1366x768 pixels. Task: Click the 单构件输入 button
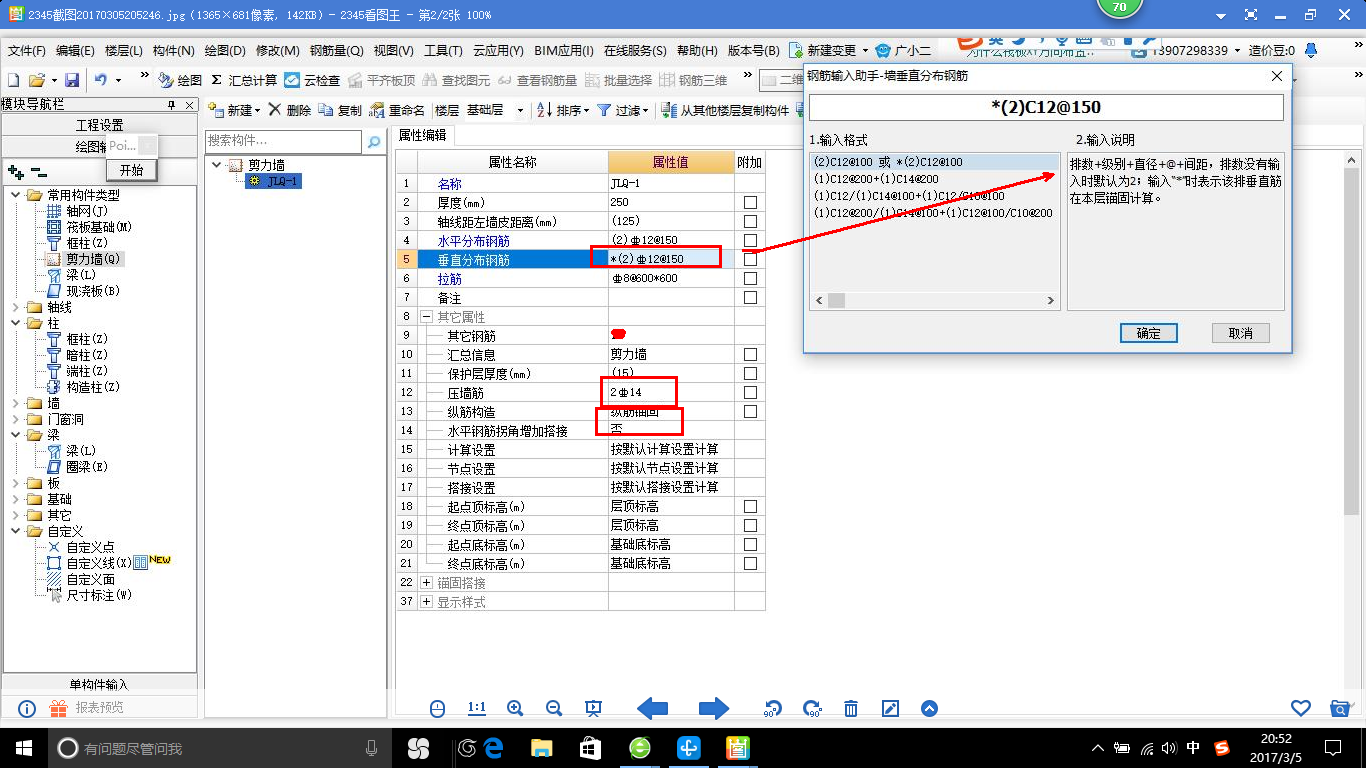click(x=99, y=684)
